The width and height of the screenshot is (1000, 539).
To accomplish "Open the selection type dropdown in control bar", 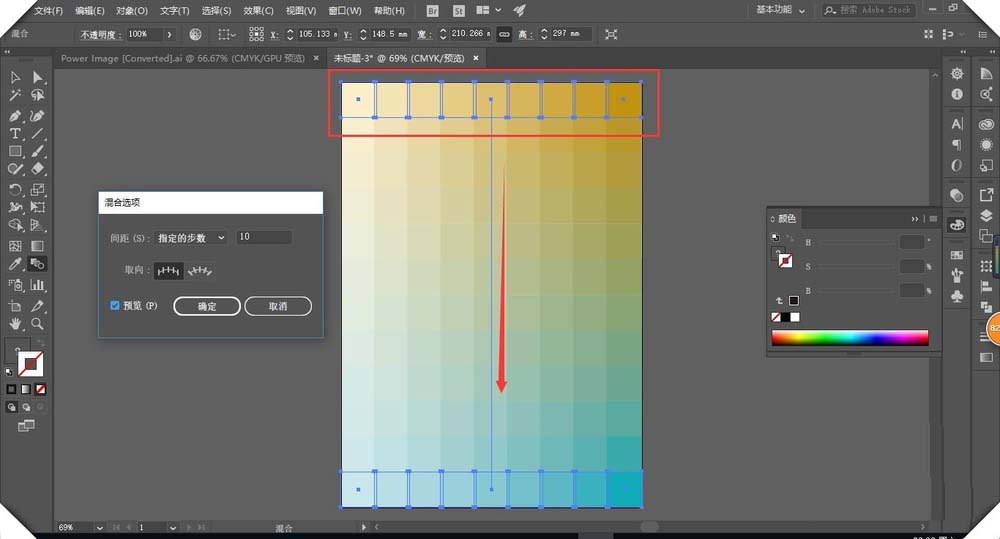I will [227, 34].
